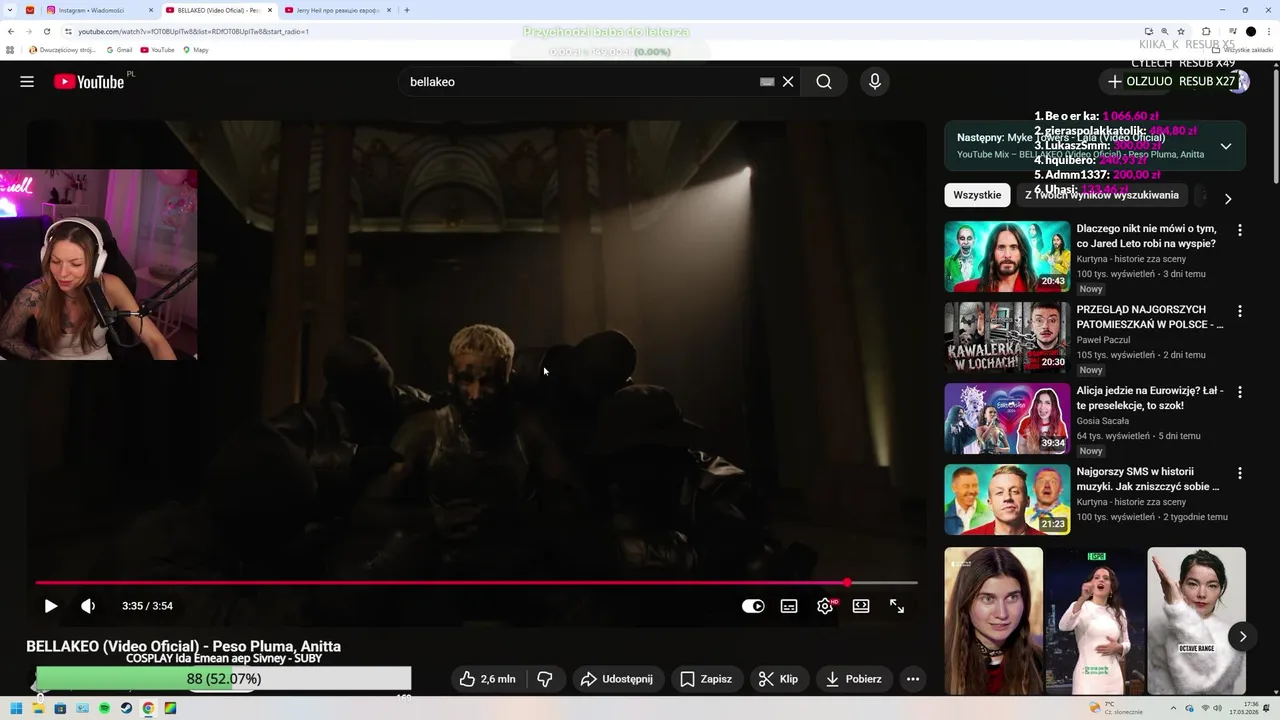Image resolution: width=1280 pixels, height=720 pixels.
Task: Open the Gosia Sacała channel name
Action: pyautogui.click(x=1103, y=421)
